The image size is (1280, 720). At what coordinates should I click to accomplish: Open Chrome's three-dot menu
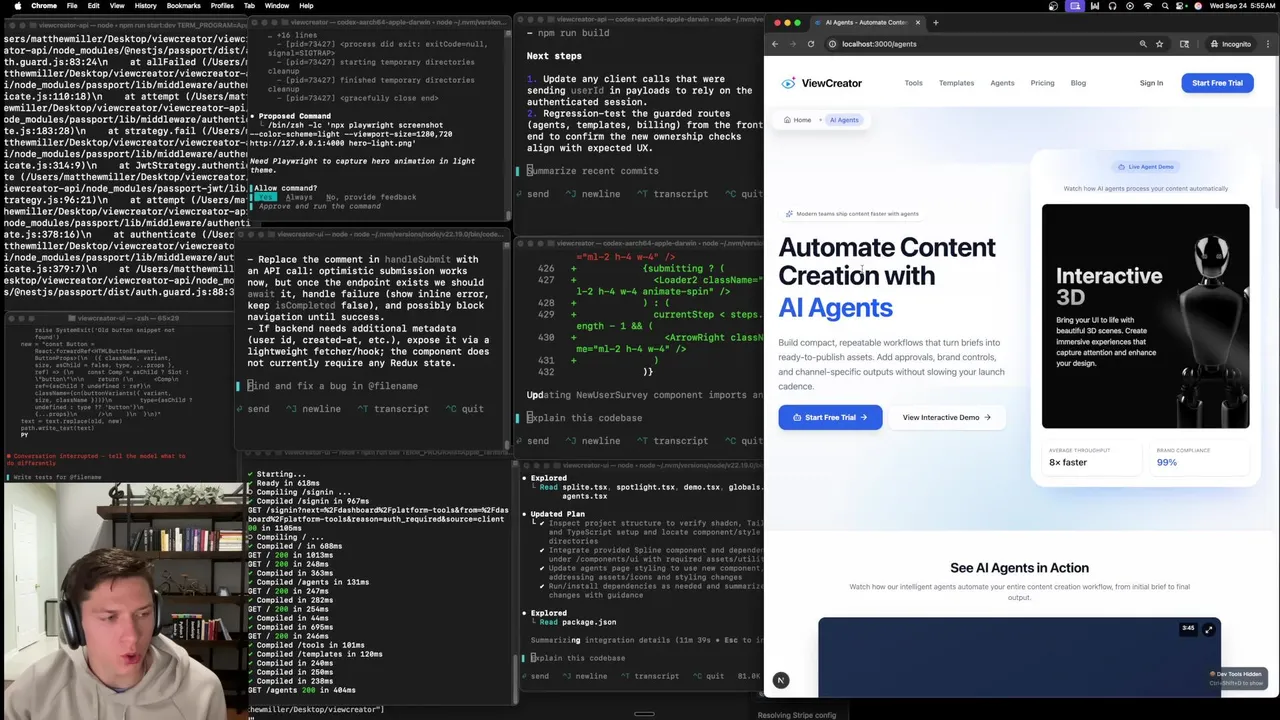coord(1267,44)
